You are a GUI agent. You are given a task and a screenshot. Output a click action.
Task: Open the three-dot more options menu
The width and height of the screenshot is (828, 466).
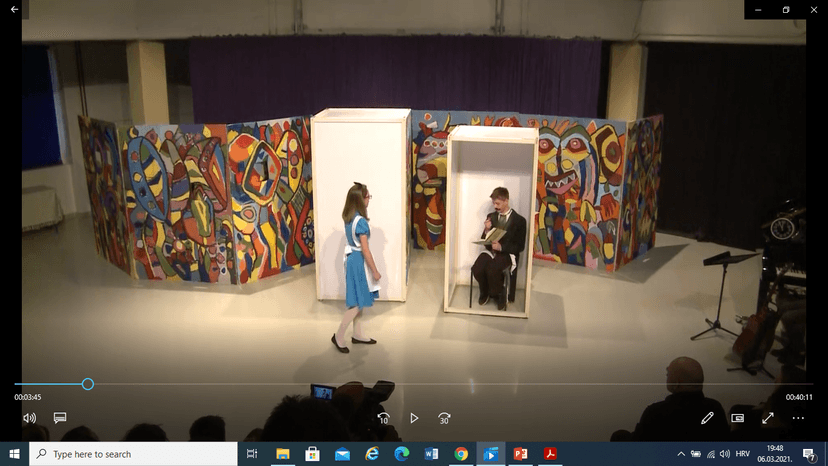pos(798,418)
